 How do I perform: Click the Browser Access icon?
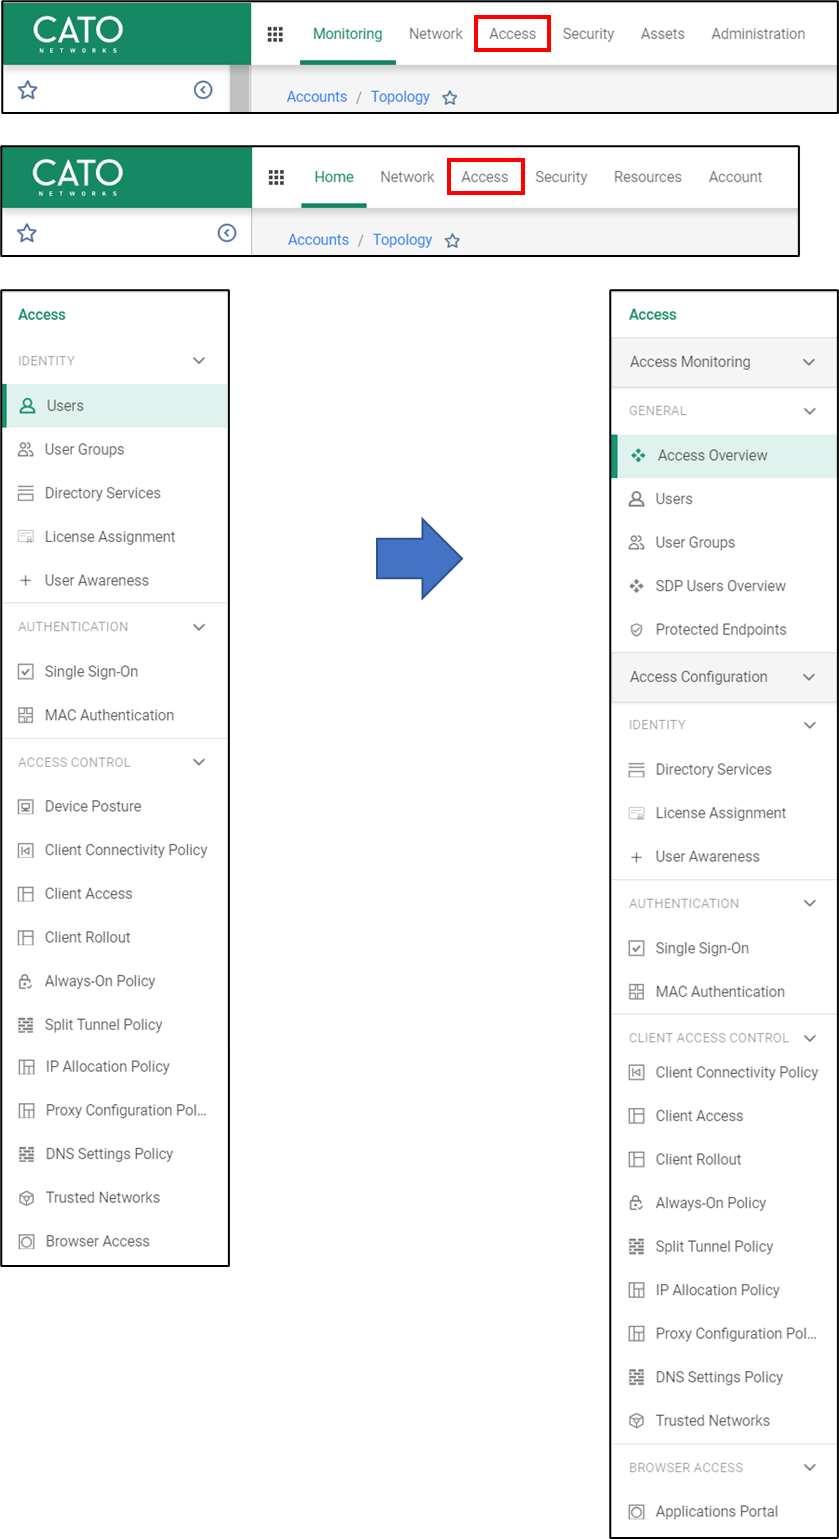click(26, 1242)
